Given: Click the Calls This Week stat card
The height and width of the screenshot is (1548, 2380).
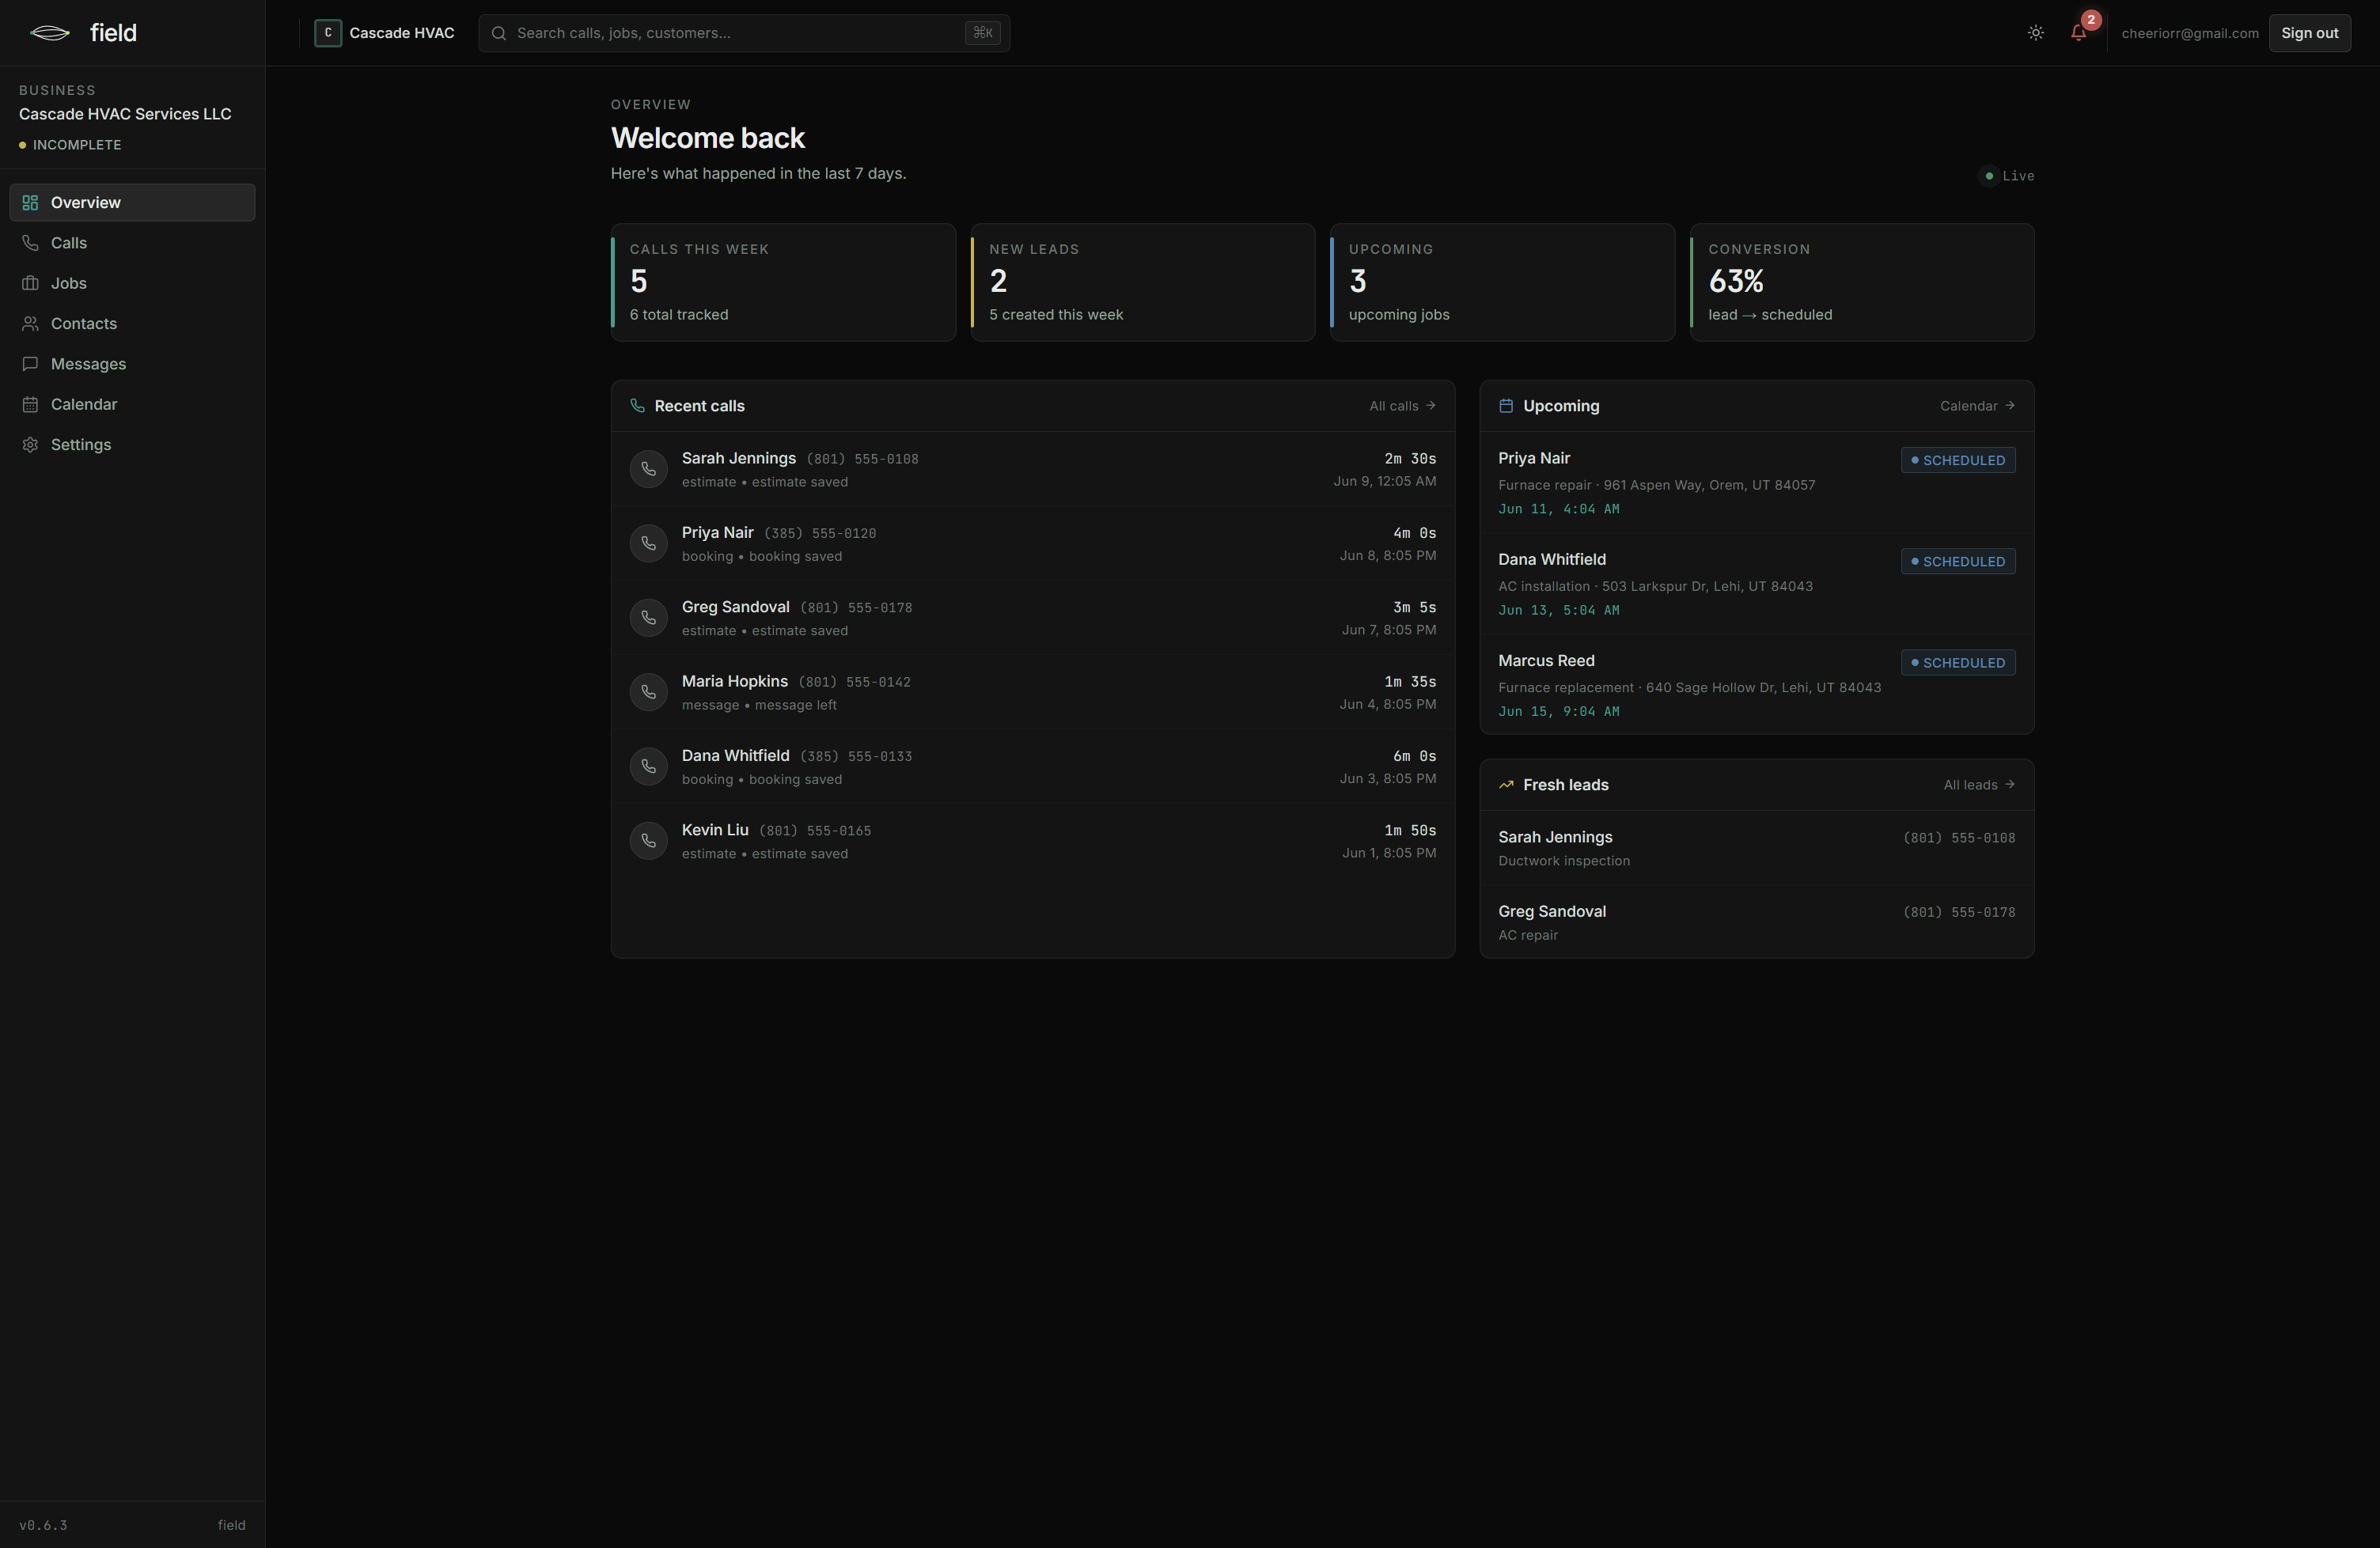Looking at the screenshot, I should pyautogui.click(x=783, y=282).
